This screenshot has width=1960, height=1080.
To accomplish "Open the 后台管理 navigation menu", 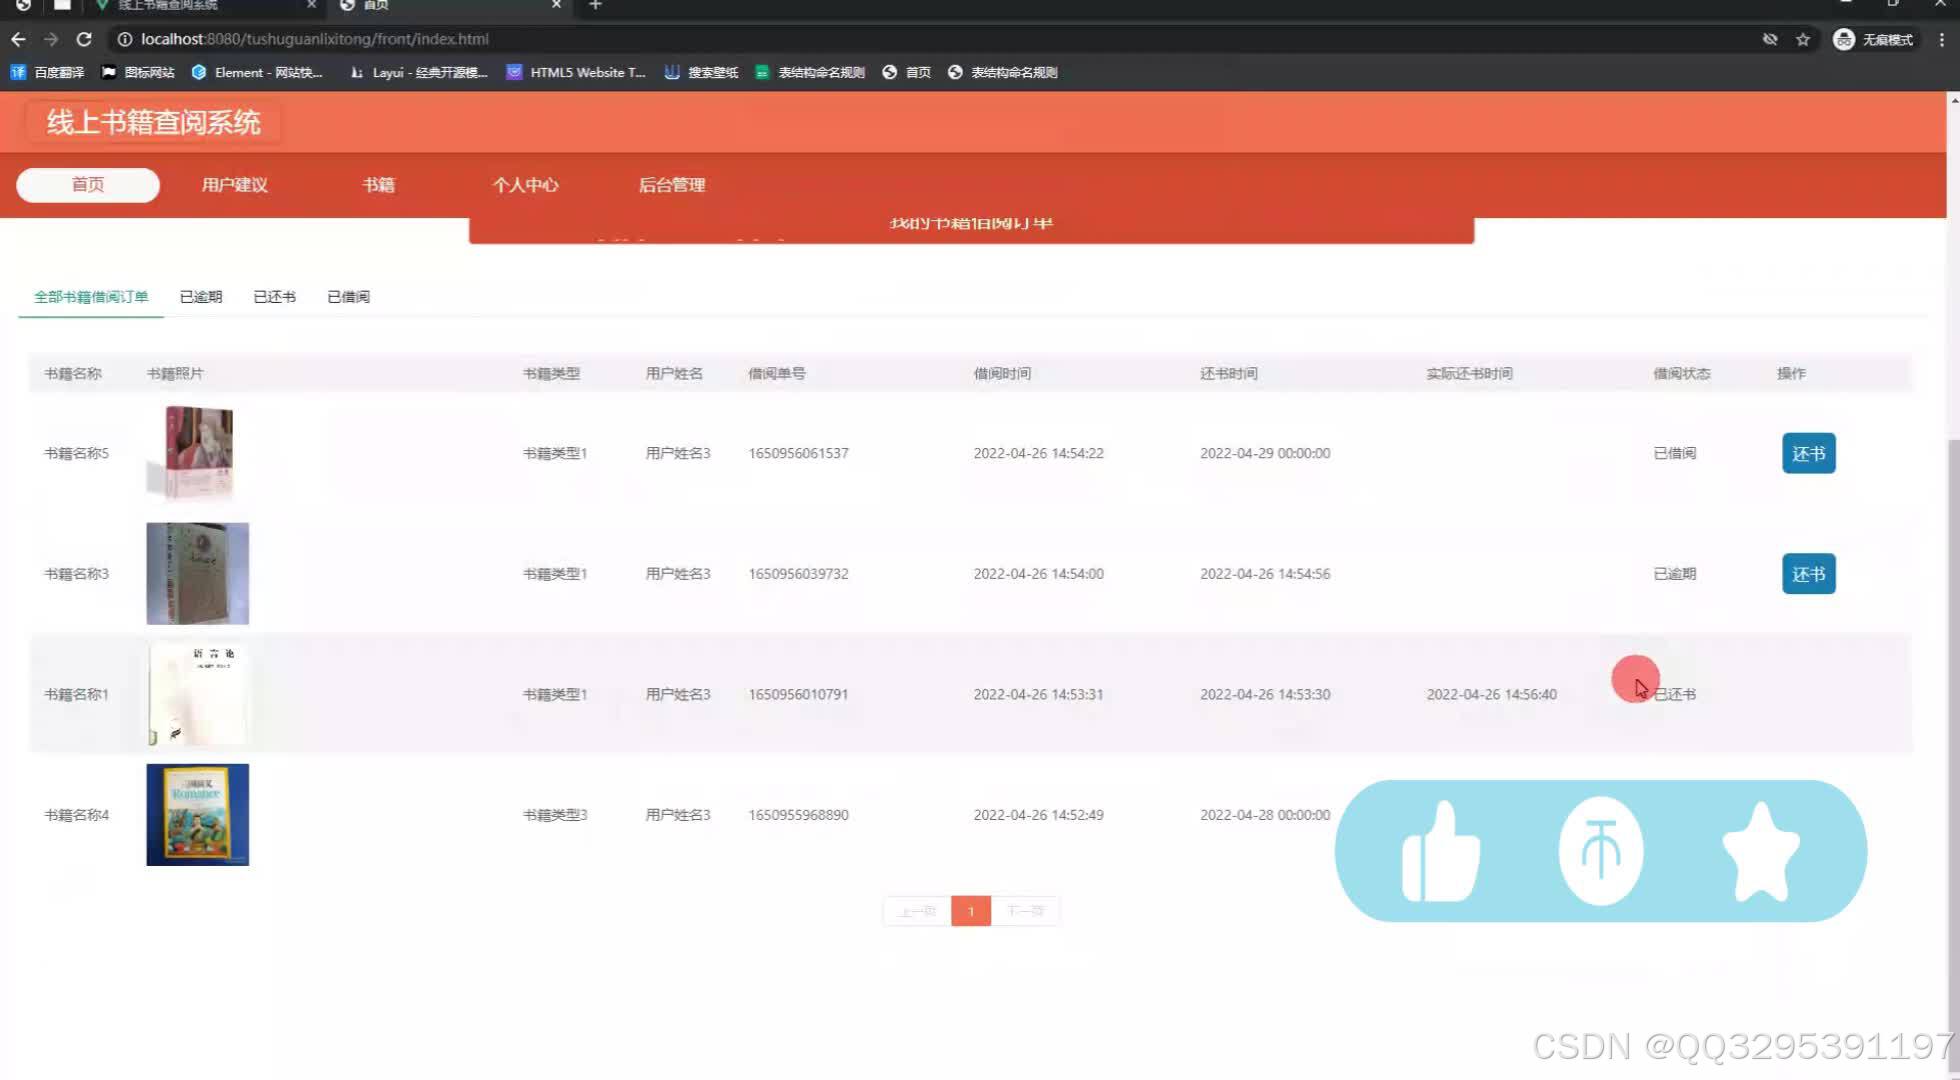I will pyautogui.click(x=672, y=184).
